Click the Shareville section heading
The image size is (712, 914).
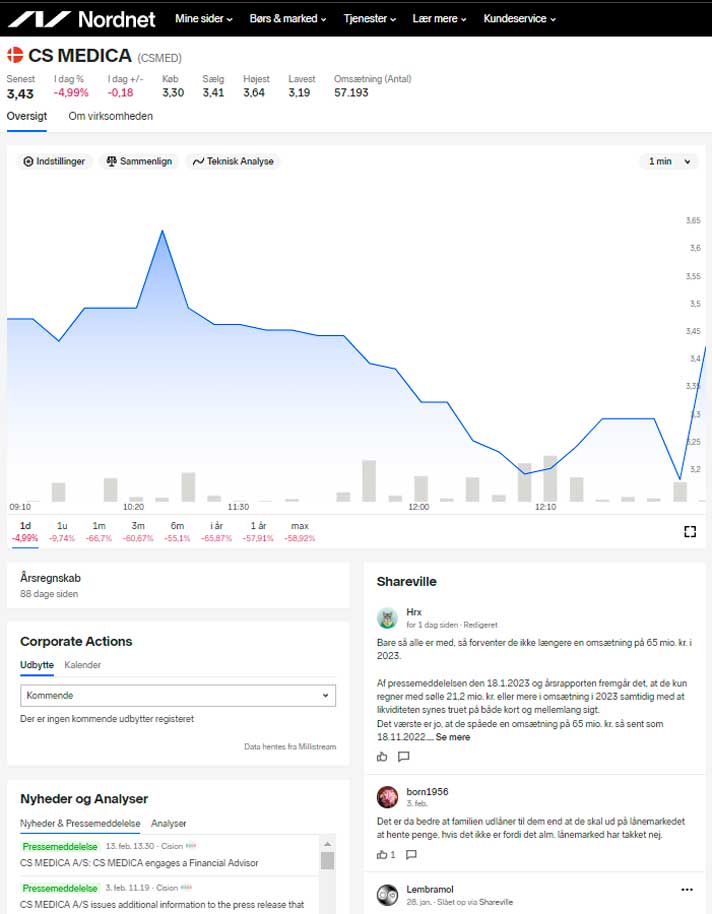[x=406, y=582]
